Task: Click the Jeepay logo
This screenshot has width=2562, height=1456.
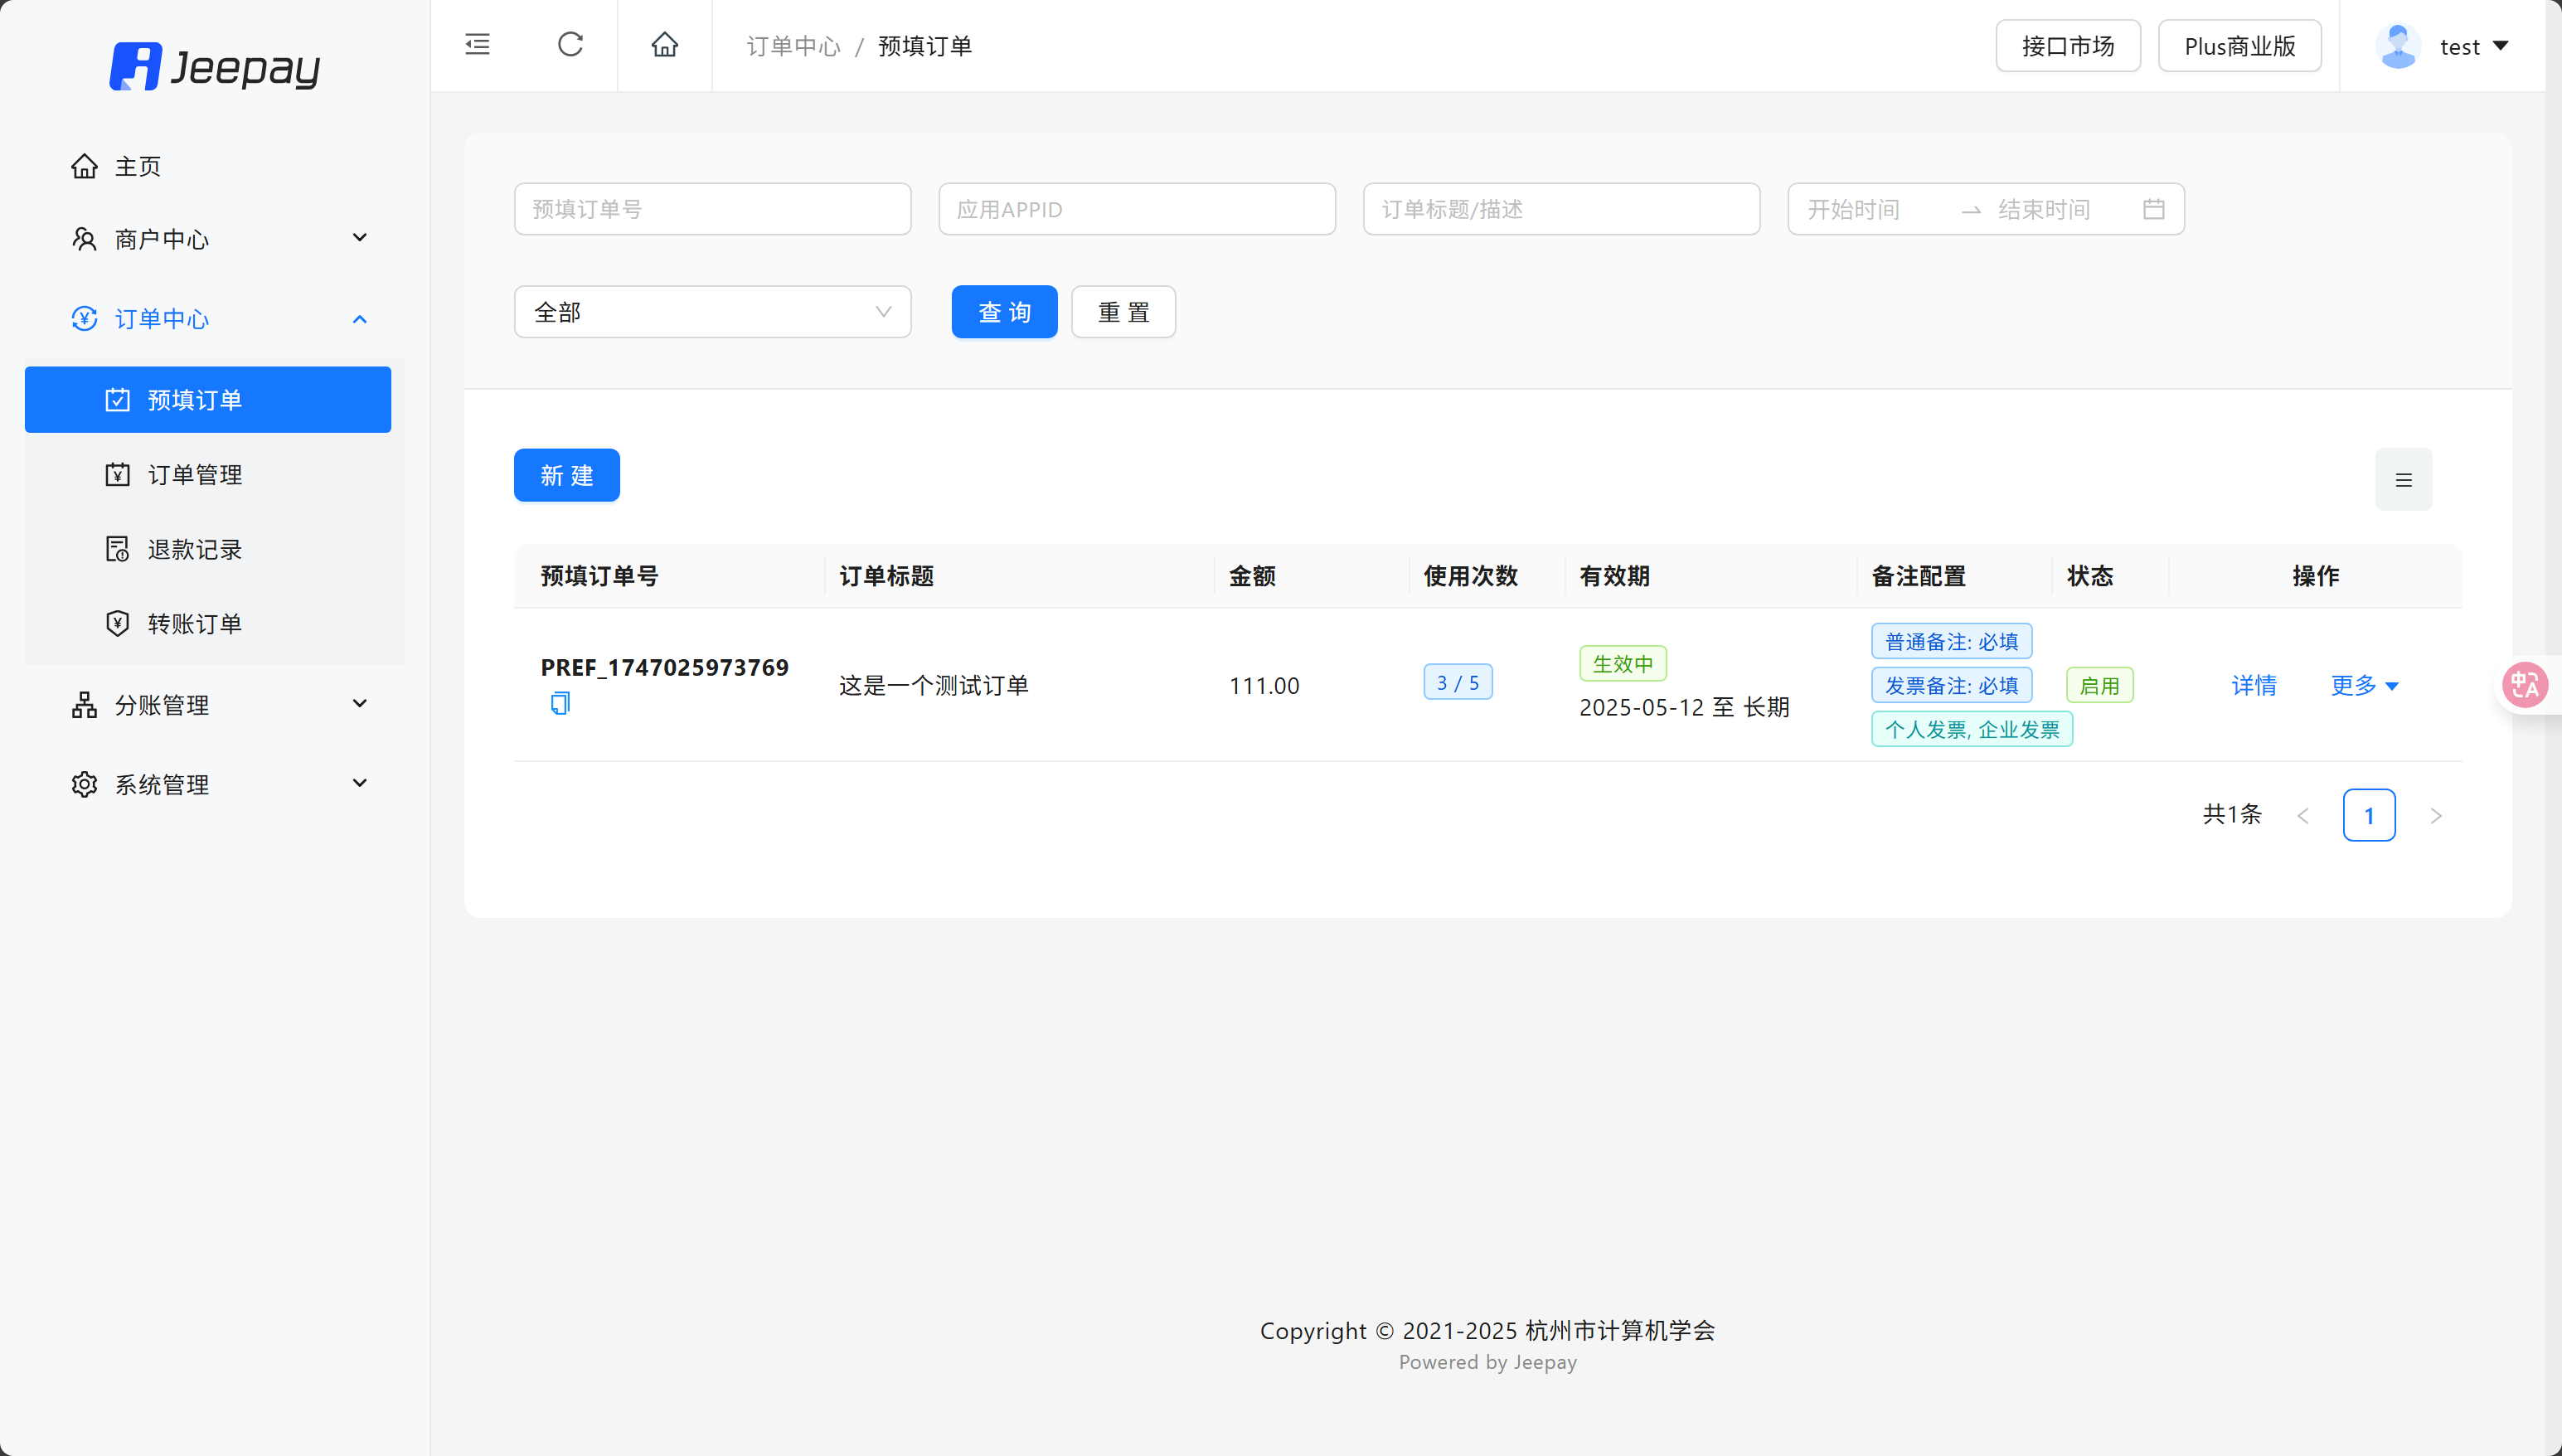Action: click(x=215, y=66)
